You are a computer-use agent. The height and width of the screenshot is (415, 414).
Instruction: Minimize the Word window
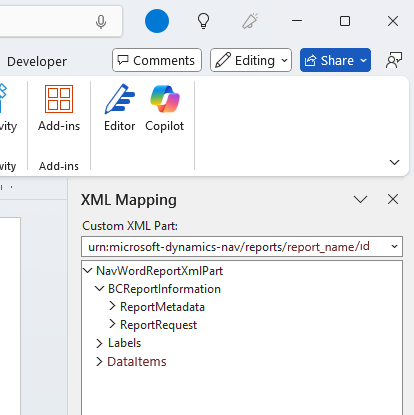(297, 21)
